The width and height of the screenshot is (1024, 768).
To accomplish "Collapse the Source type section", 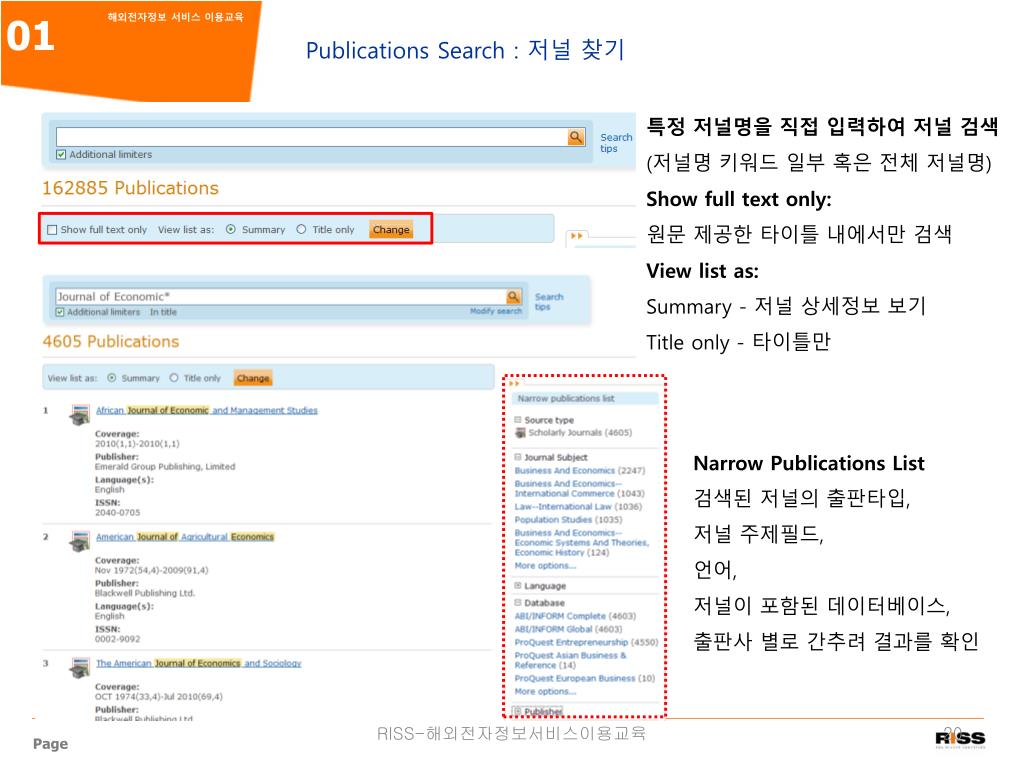I will [518, 420].
